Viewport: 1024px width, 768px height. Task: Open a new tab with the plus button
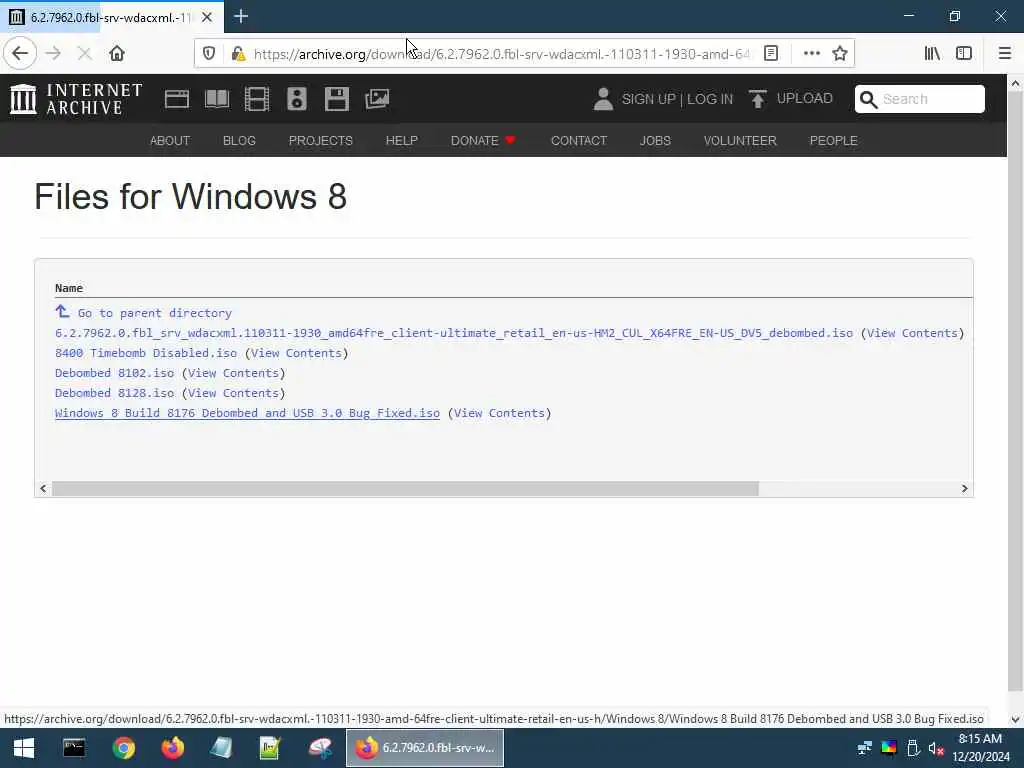coord(241,16)
